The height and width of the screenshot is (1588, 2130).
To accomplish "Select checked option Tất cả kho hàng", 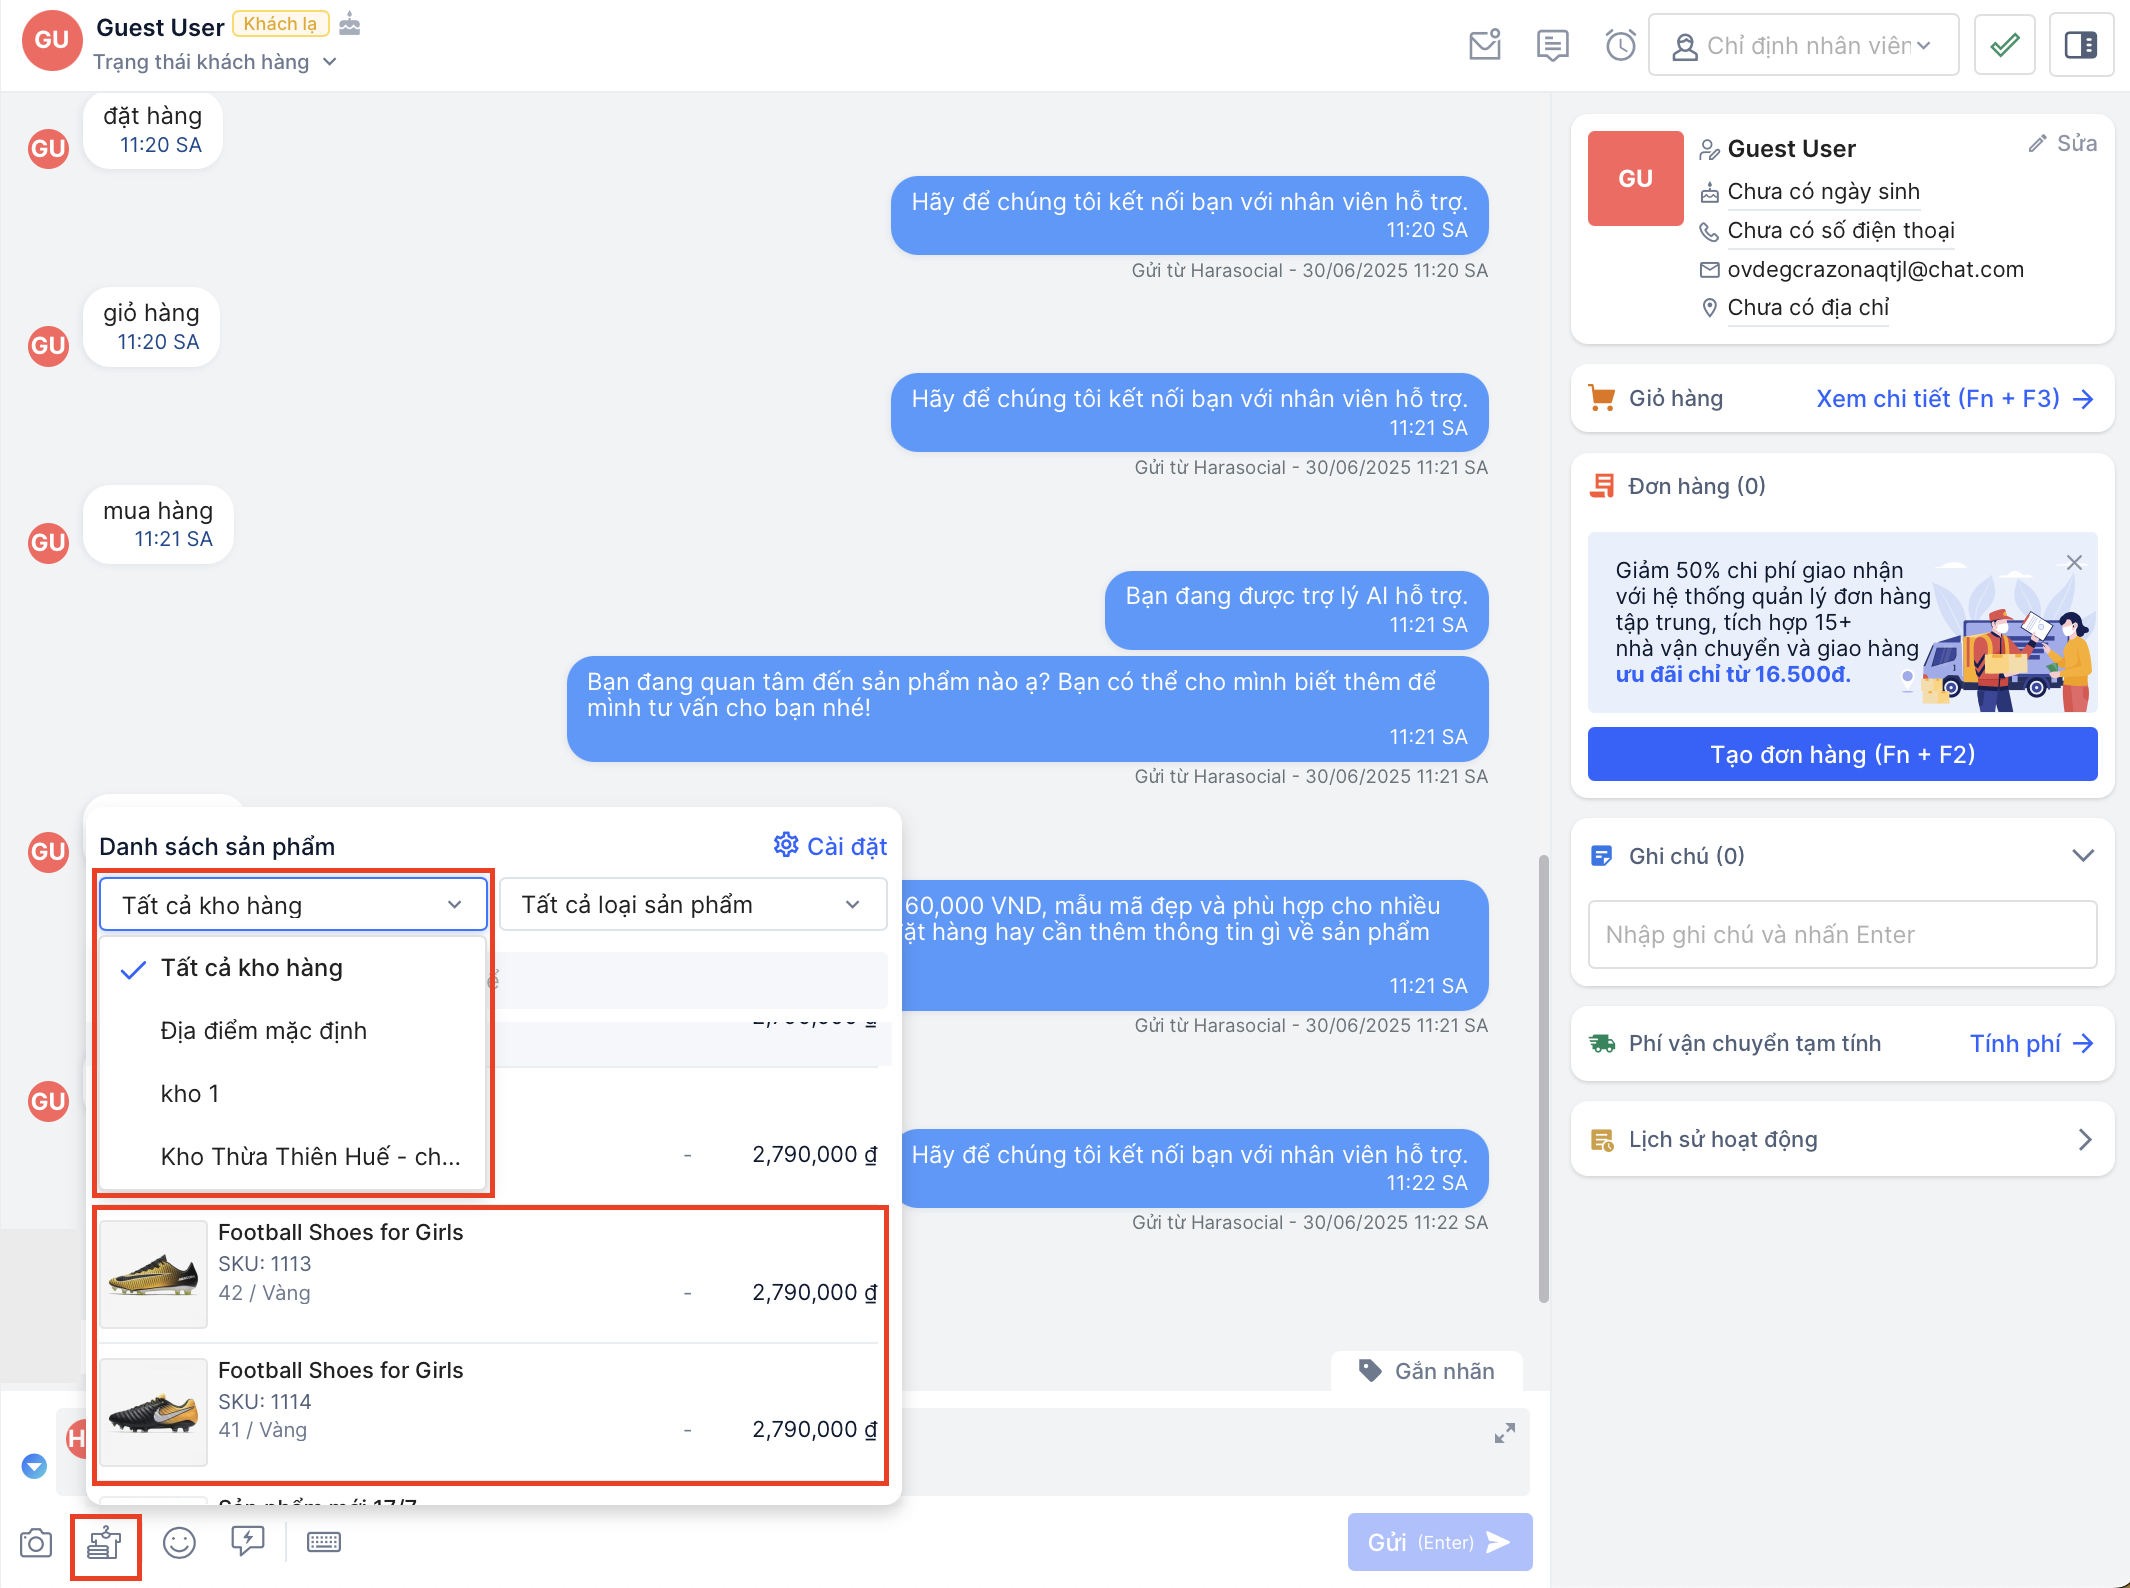I will click(x=252, y=968).
